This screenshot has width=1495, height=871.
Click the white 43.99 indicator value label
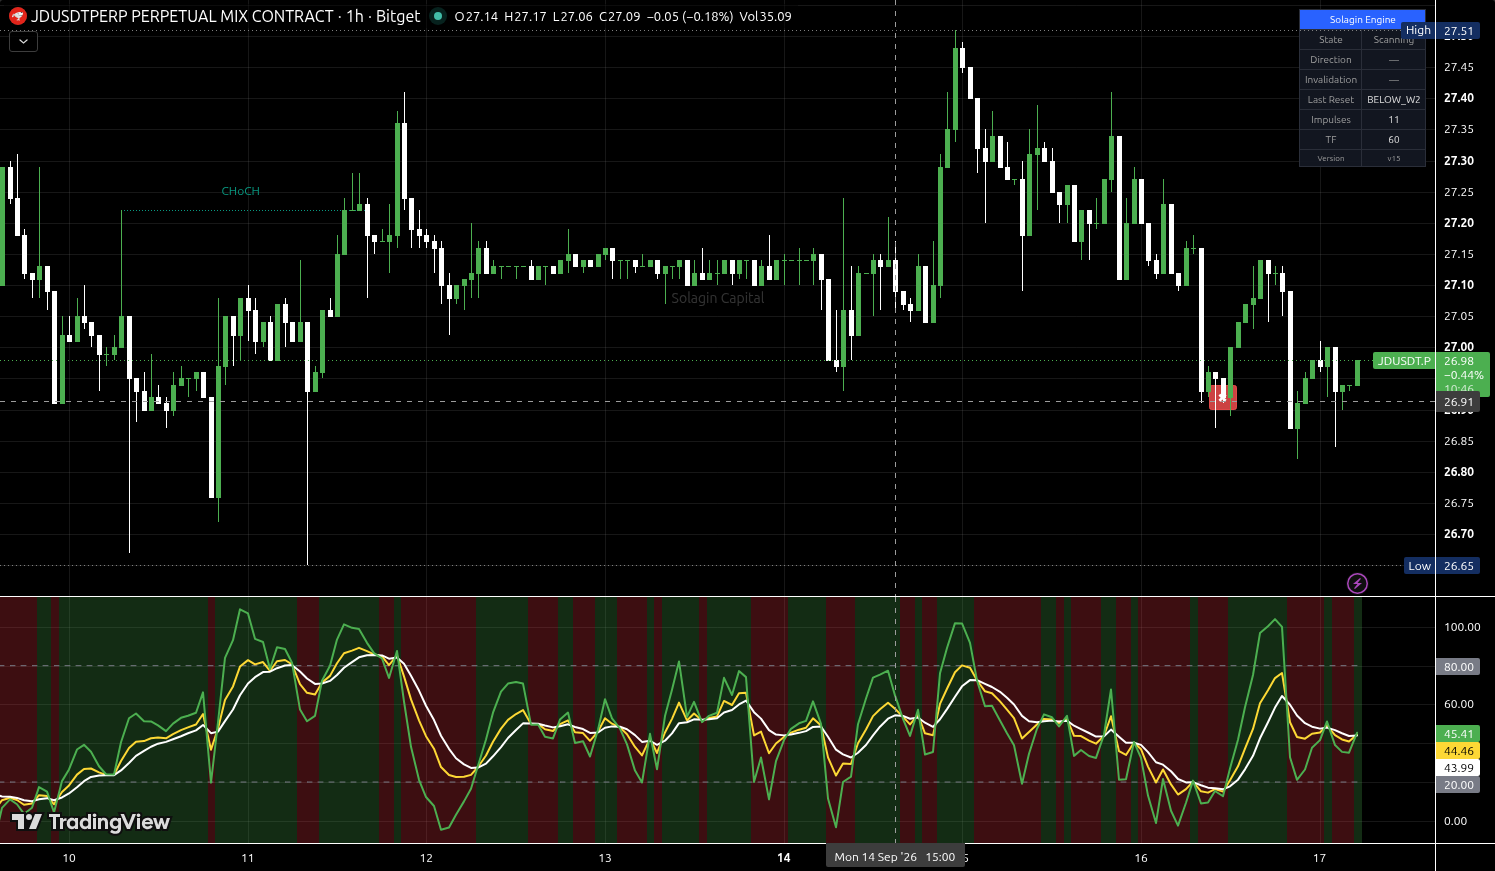1458,768
